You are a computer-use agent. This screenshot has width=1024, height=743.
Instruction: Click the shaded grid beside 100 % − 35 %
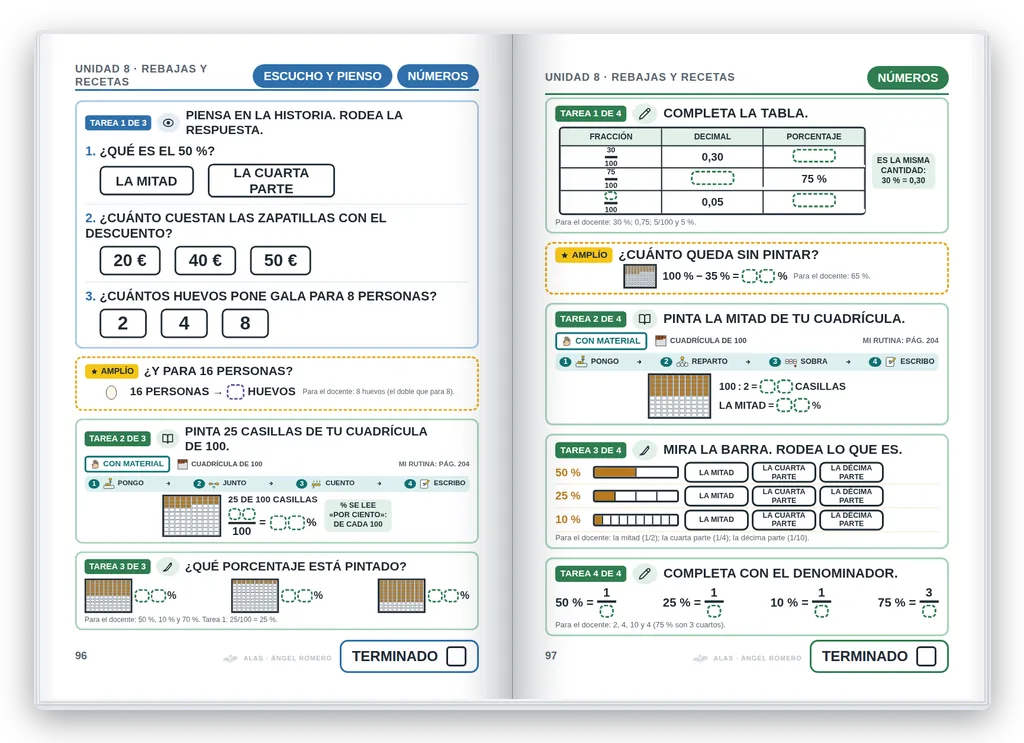click(x=639, y=276)
